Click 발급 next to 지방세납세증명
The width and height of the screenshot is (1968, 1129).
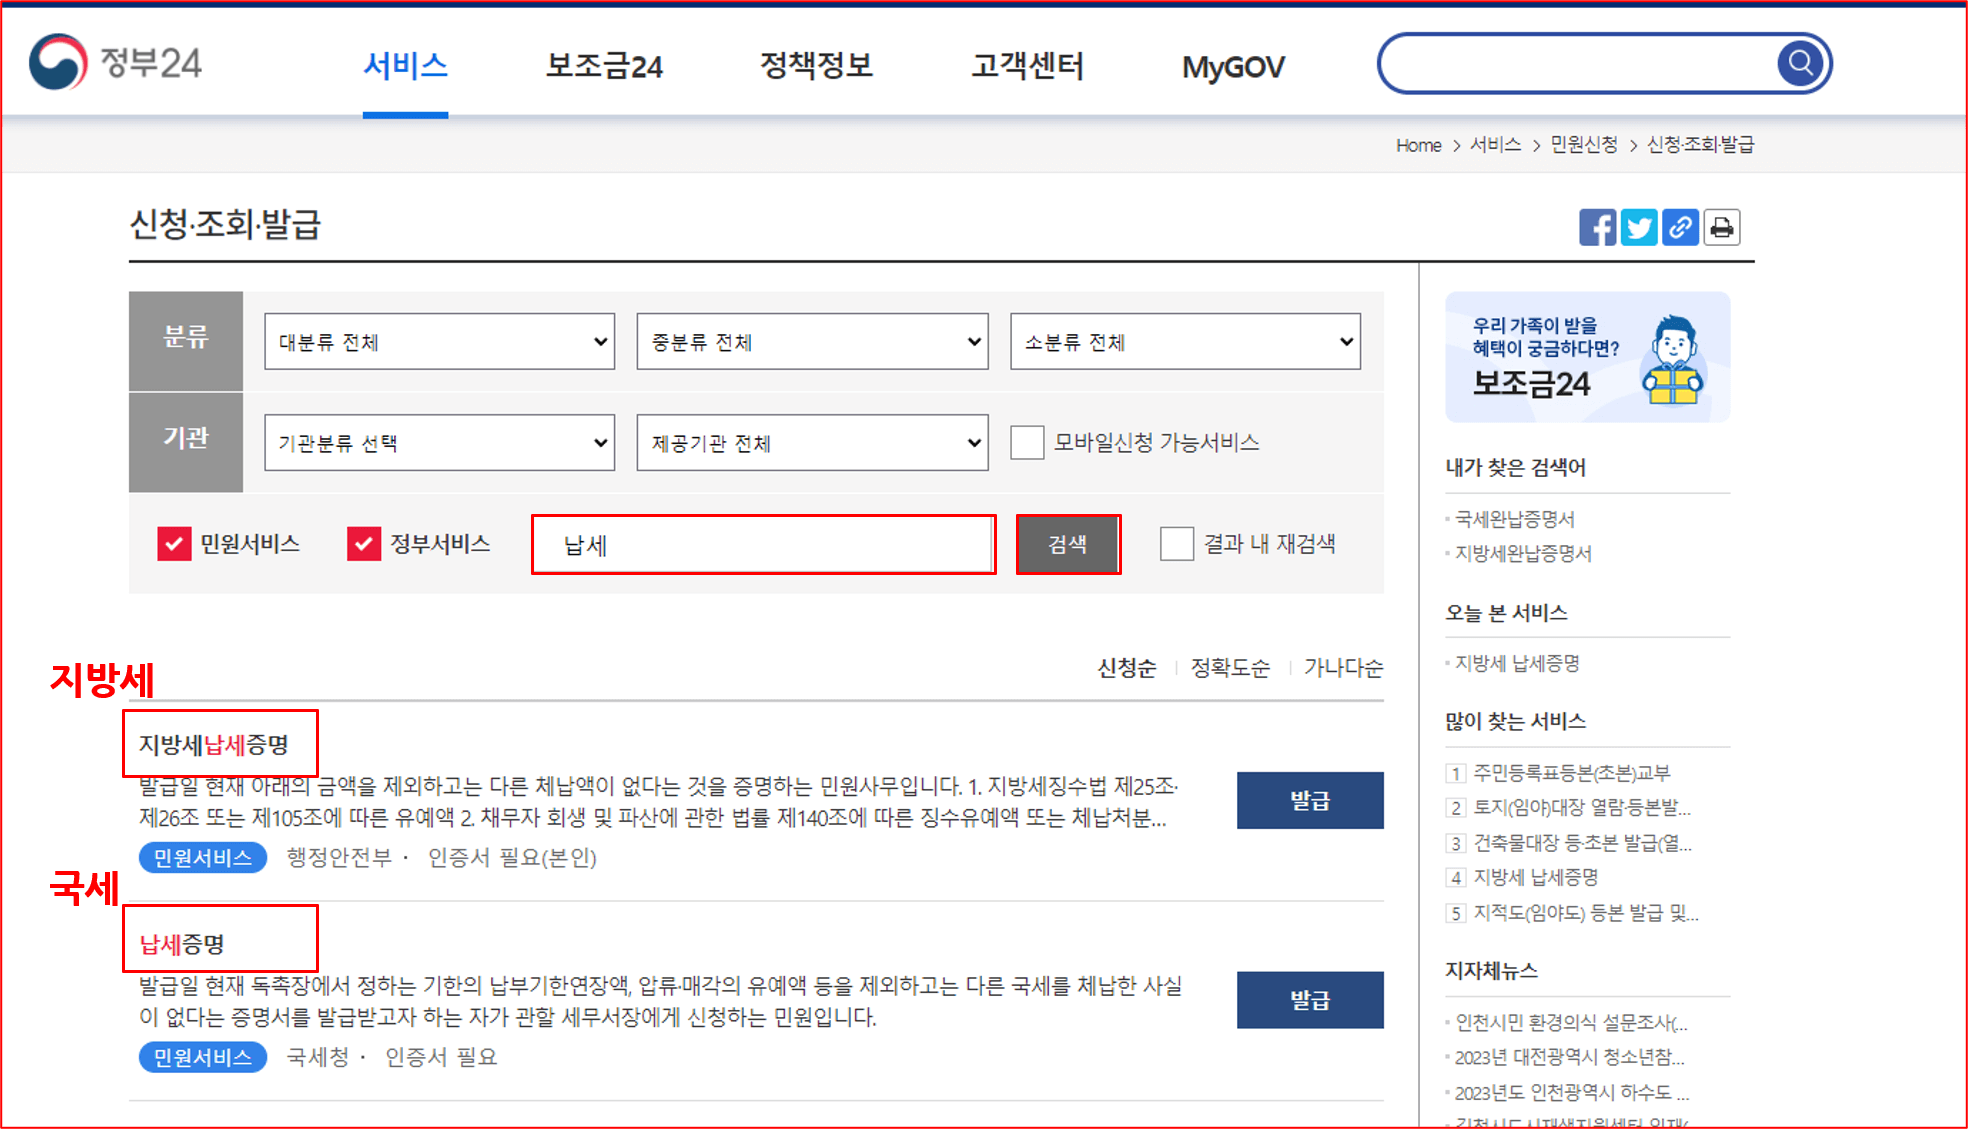pos(1310,800)
